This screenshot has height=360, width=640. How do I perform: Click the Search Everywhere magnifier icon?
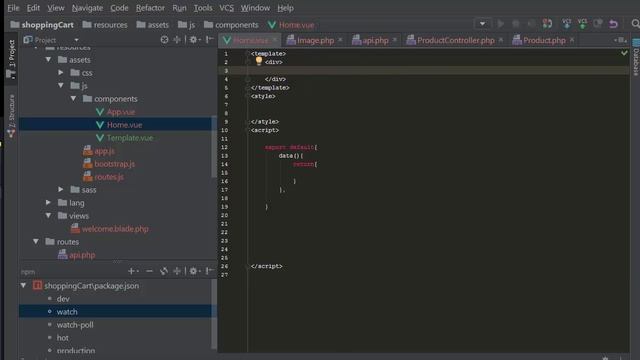point(635,24)
